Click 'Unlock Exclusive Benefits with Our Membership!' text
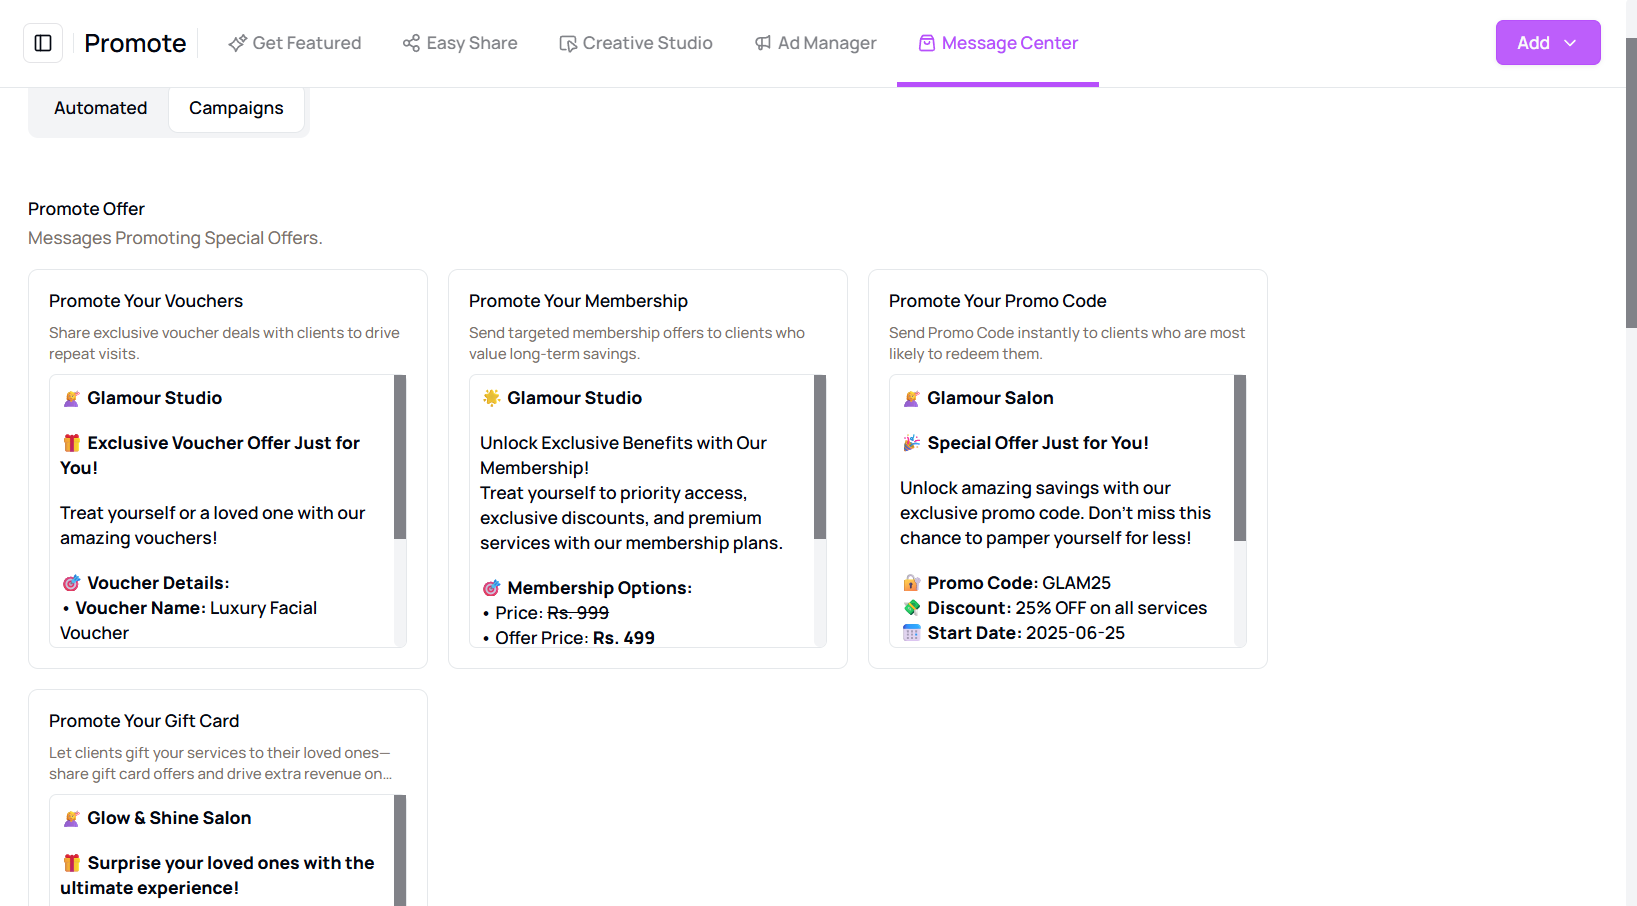This screenshot has height=906, width=1637. pos(623,455)
